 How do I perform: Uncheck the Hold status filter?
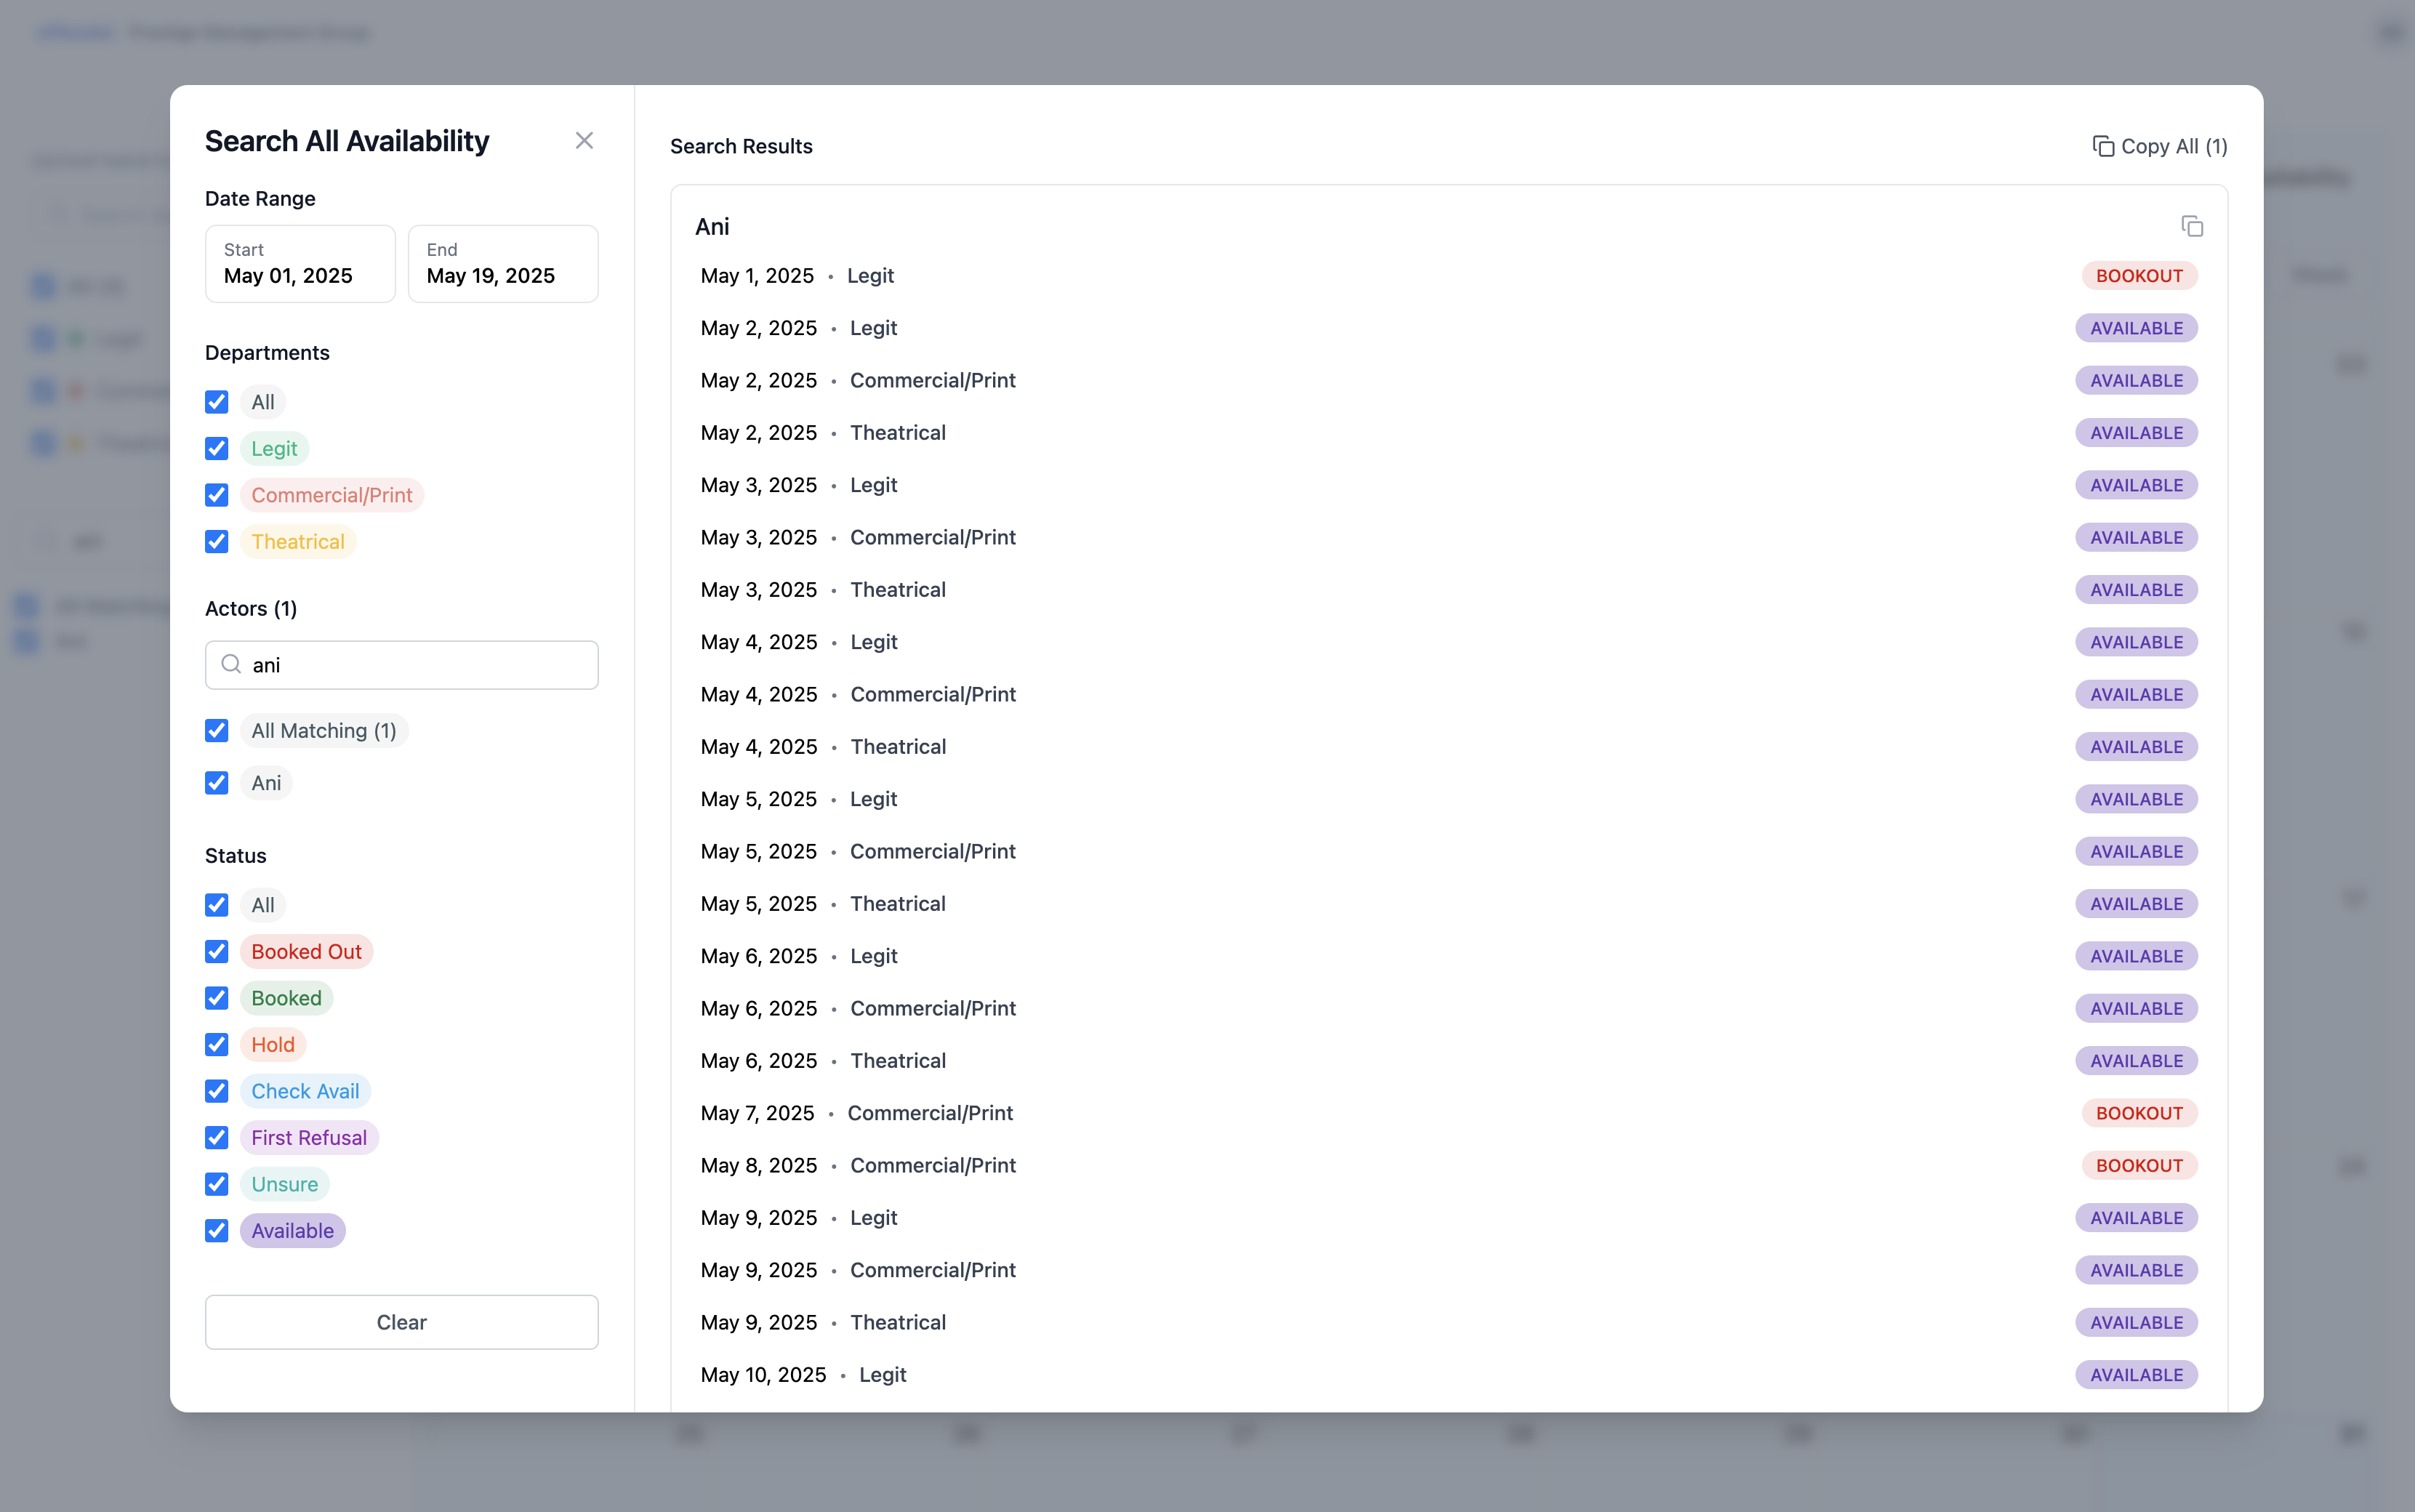pos(216,1044)
